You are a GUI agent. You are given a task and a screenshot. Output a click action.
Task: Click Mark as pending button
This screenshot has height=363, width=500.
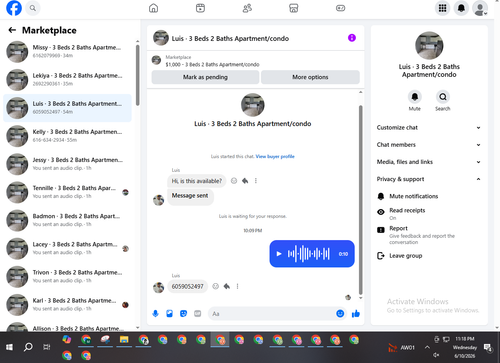tap(205, 77)
